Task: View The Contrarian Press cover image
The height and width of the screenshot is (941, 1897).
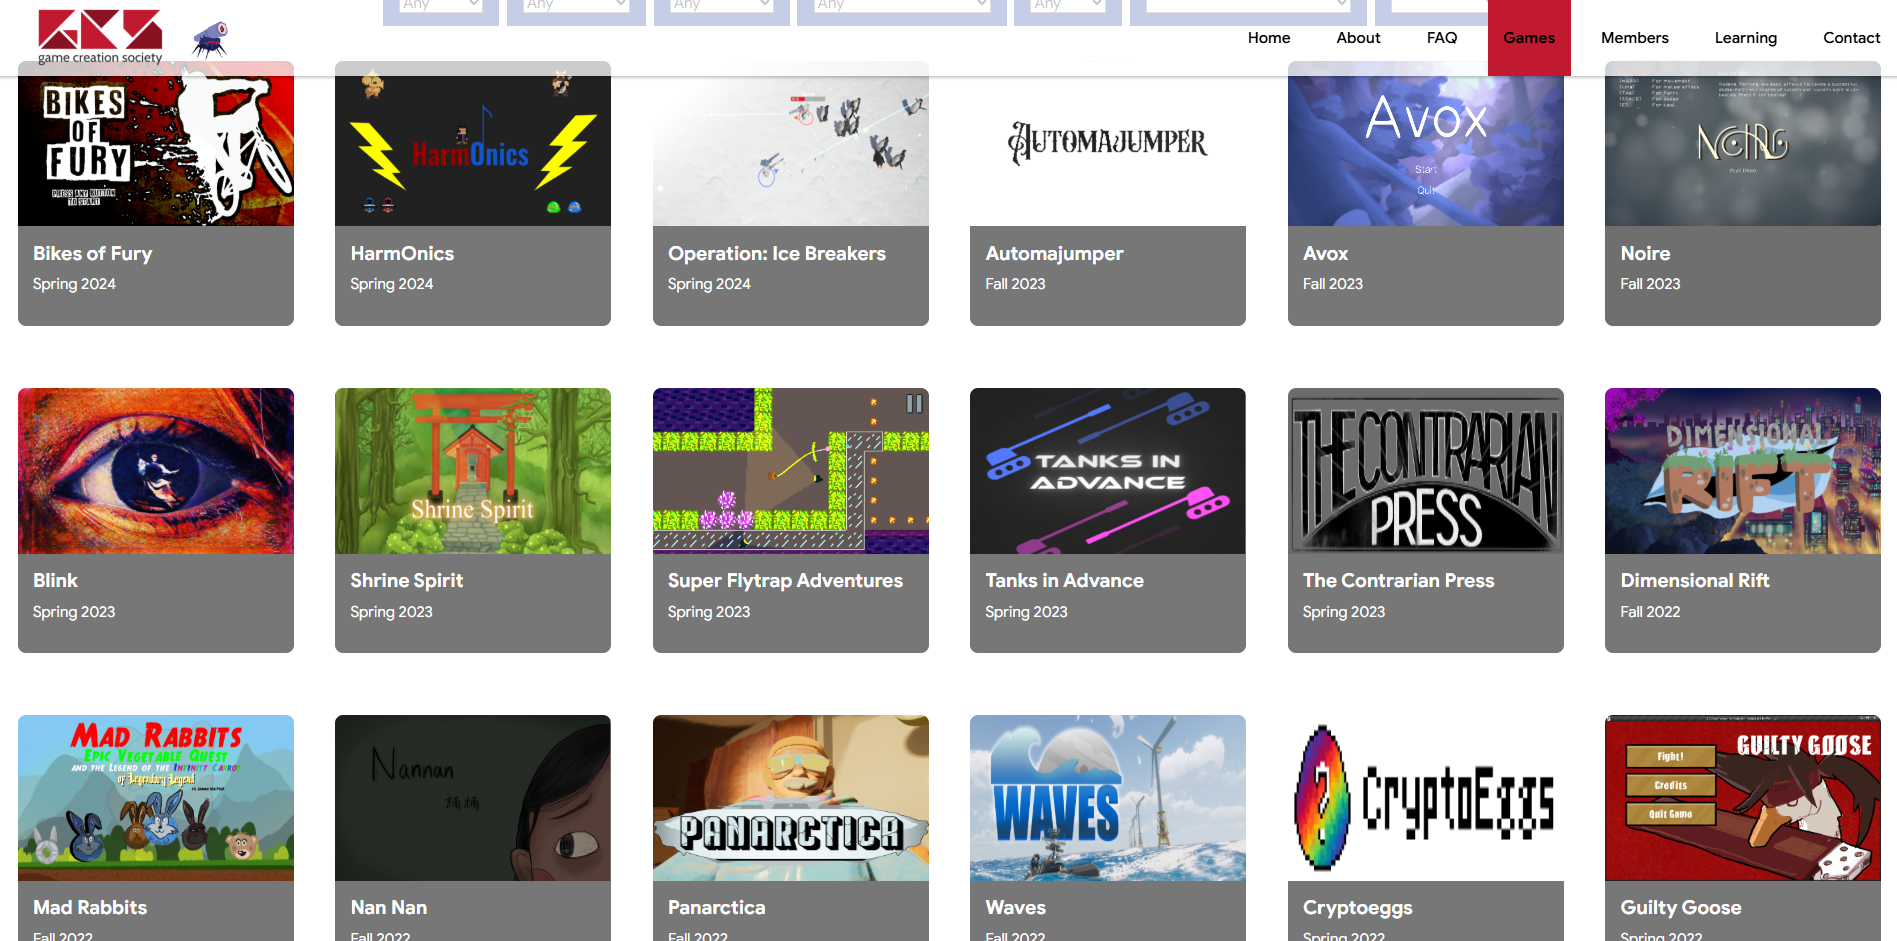Action: coord(1425,471)
